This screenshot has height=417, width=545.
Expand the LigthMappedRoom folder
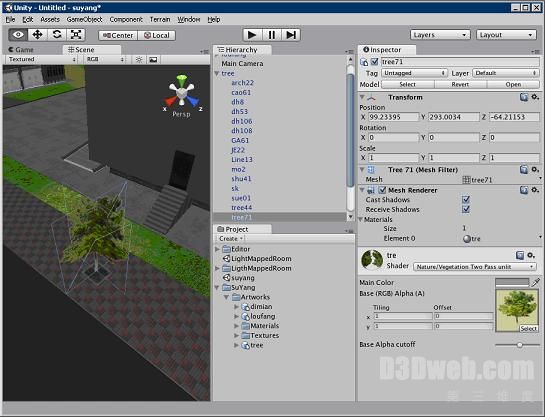pyautogui.click(x=218, y=268)
